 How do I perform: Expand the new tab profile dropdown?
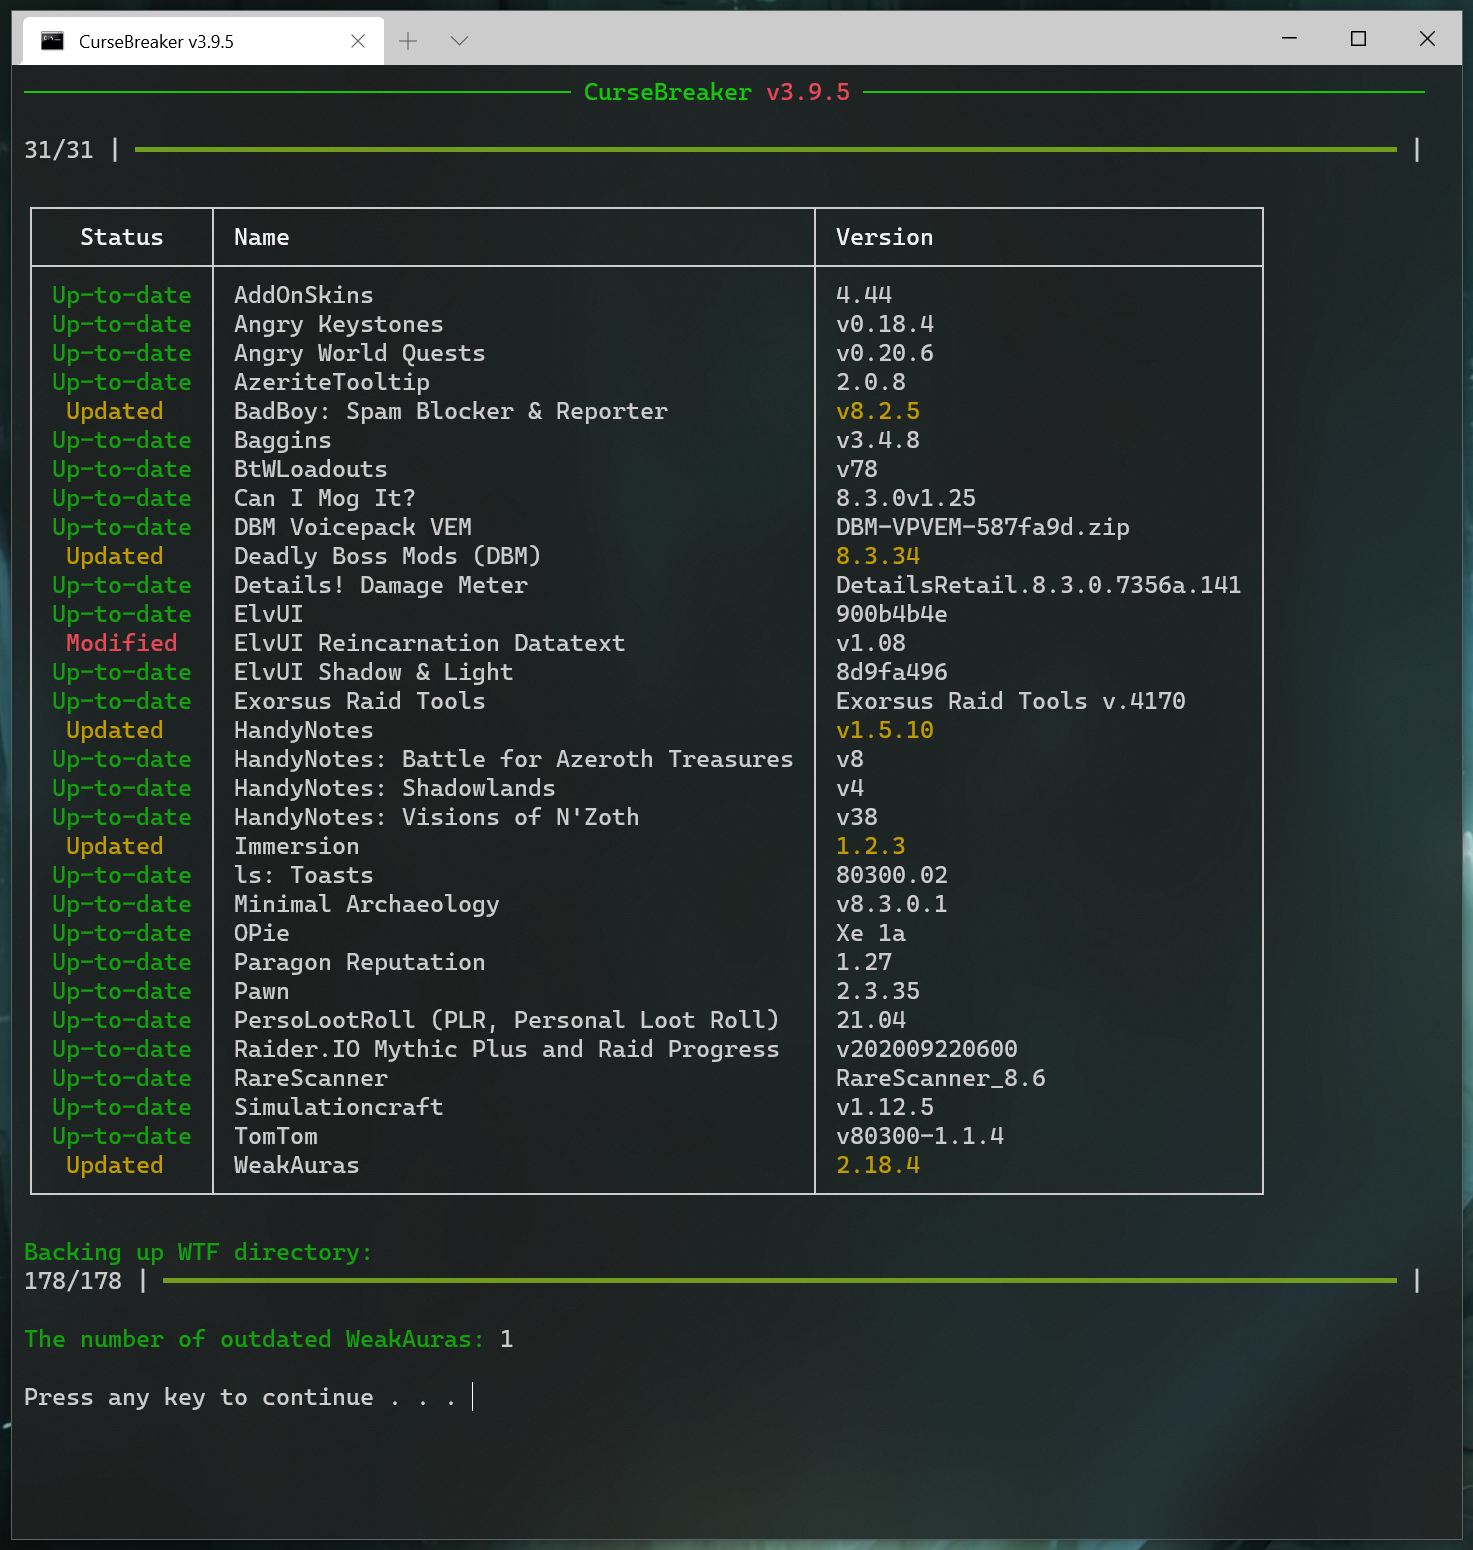point(459,41)
